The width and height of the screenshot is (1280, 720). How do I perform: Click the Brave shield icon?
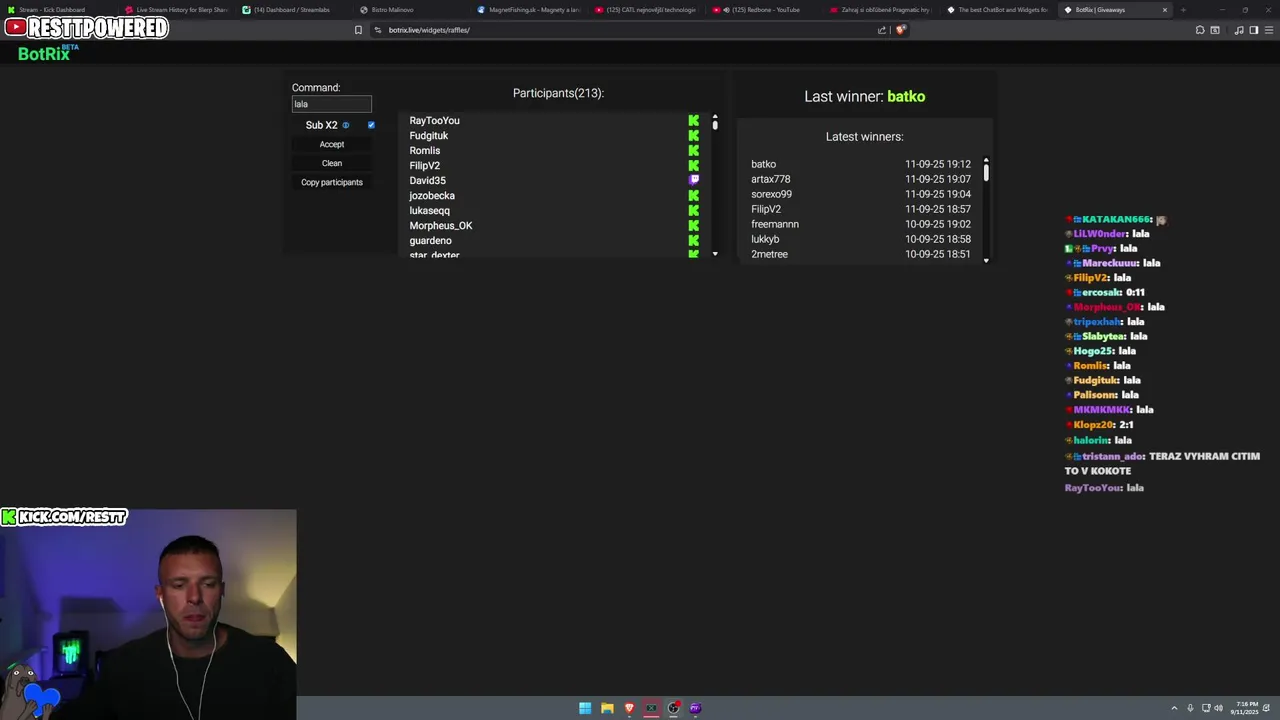pos(900,30)
